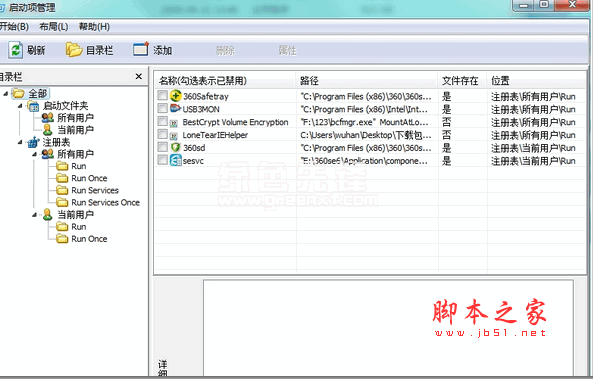Image resolution: width=593 pixels, height=379 pixels.
Task: Click F:\123\bcfmgr.exe path cell
Action: pyautogui.click(x=364, y=122)
